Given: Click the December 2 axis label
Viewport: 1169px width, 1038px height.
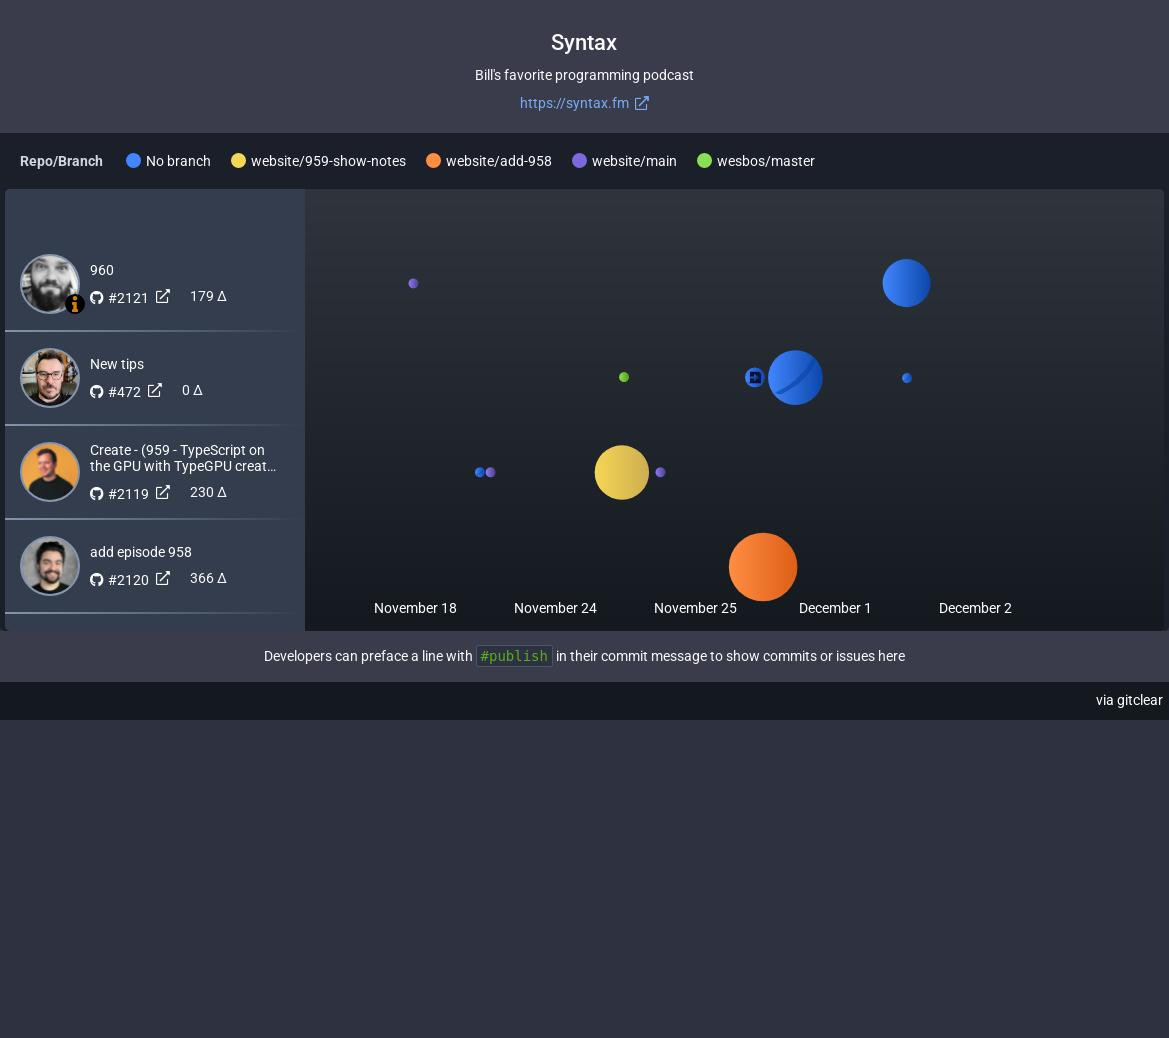Looking at the screenshot, I should point(975,608).
